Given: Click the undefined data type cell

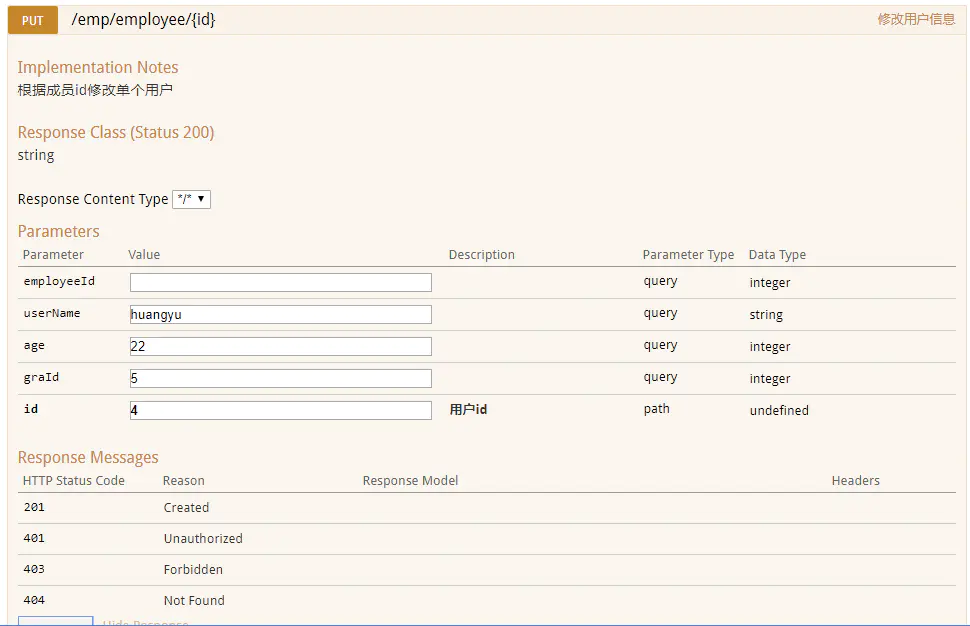Looking at the screenshot, I should [779, 410].
